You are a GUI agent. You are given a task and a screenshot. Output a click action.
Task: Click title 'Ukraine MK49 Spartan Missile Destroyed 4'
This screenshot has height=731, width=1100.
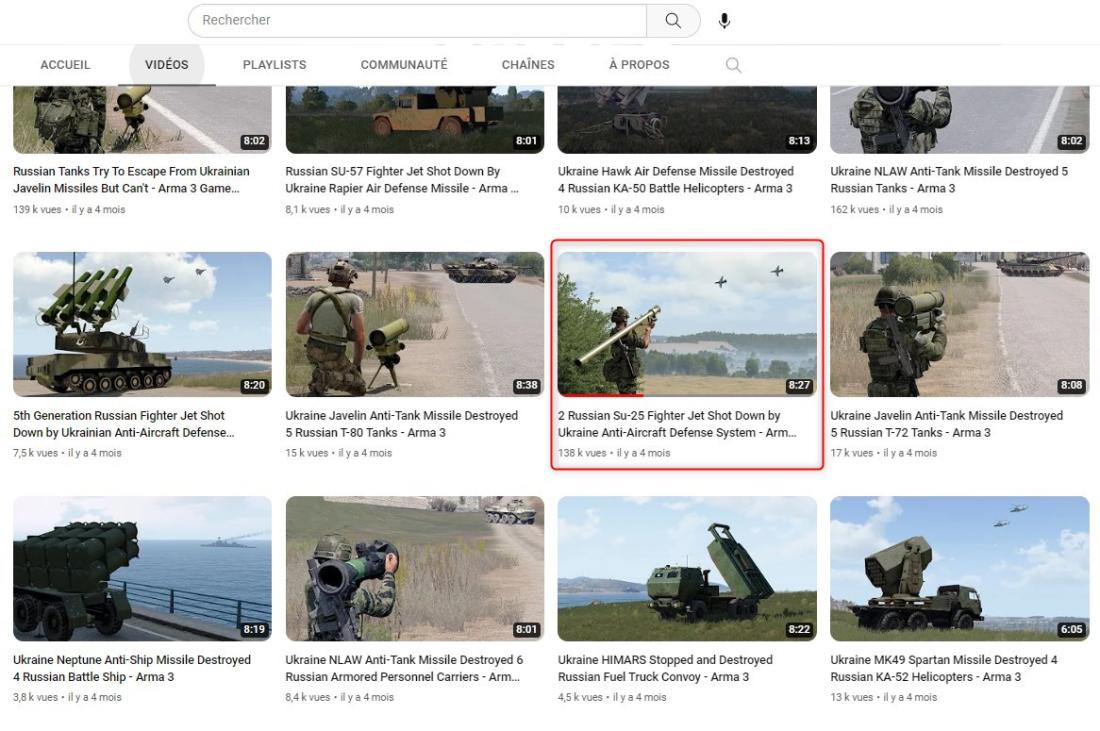point(944,668)
